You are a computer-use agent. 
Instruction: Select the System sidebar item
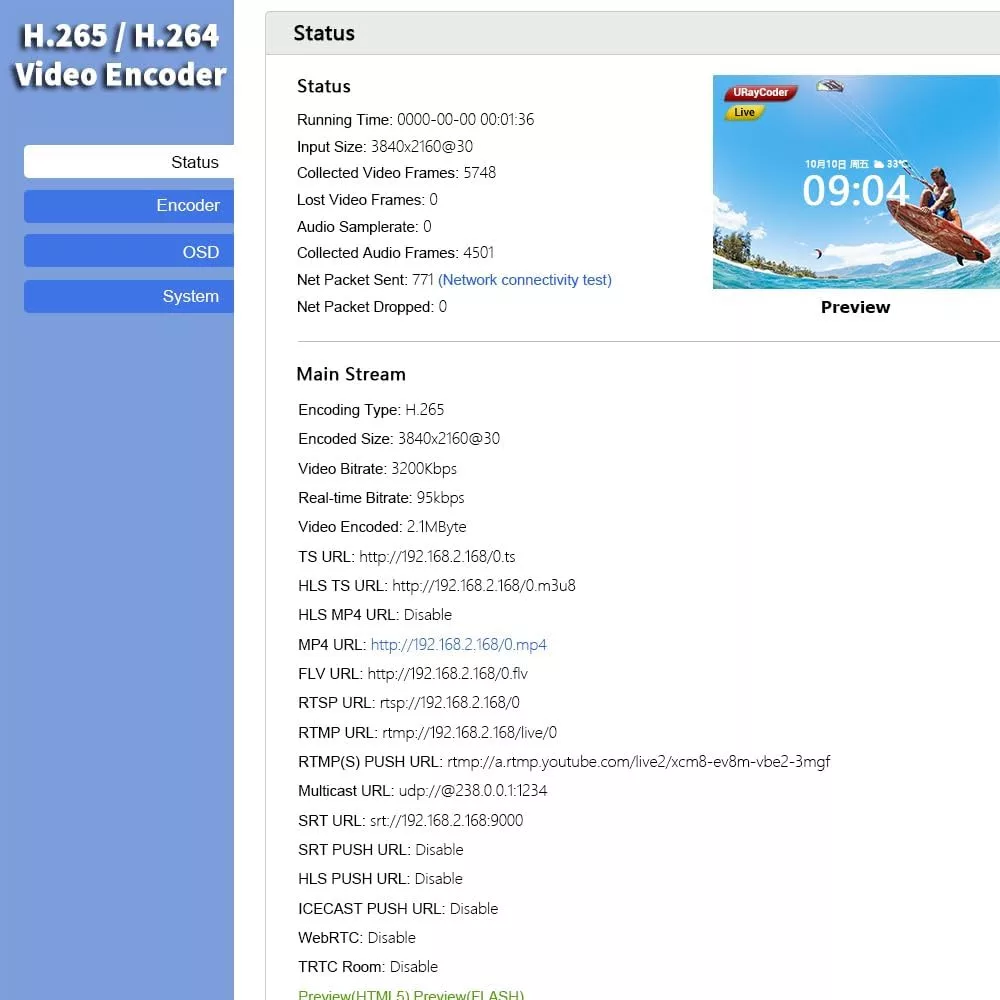pyautogui.click(x=130, y=297)
